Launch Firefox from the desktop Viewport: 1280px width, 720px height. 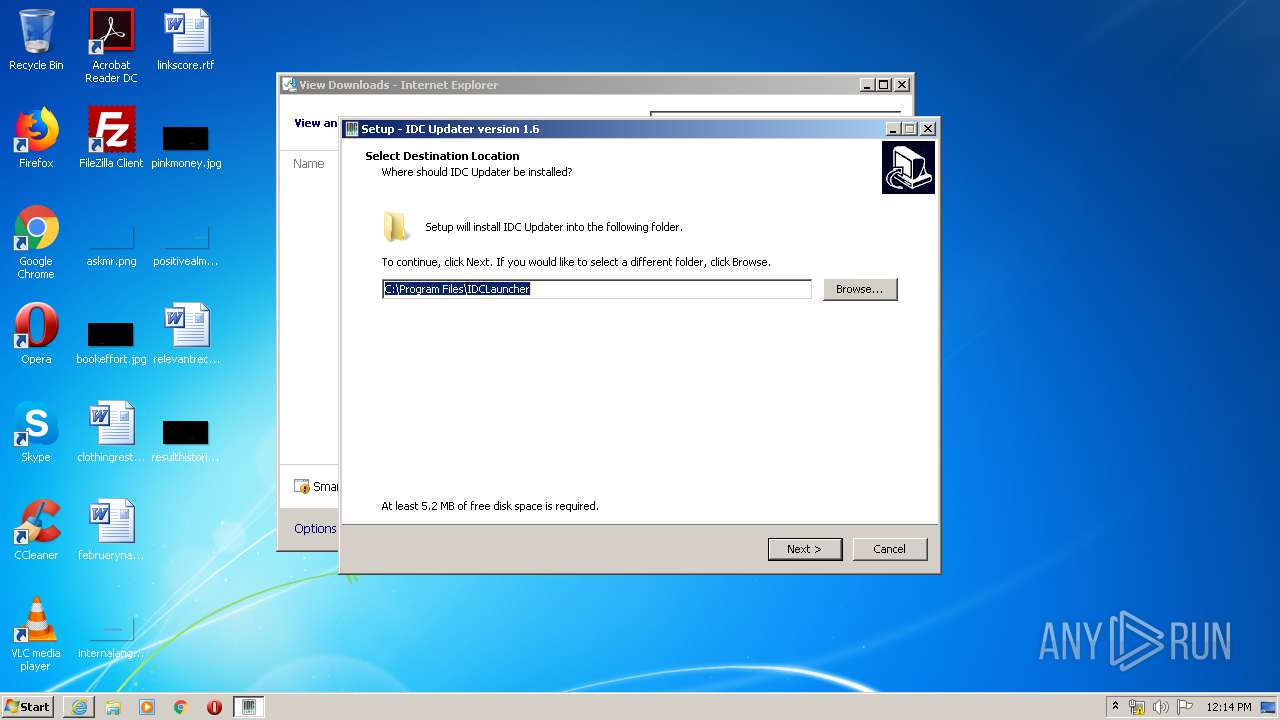(36, 138)
